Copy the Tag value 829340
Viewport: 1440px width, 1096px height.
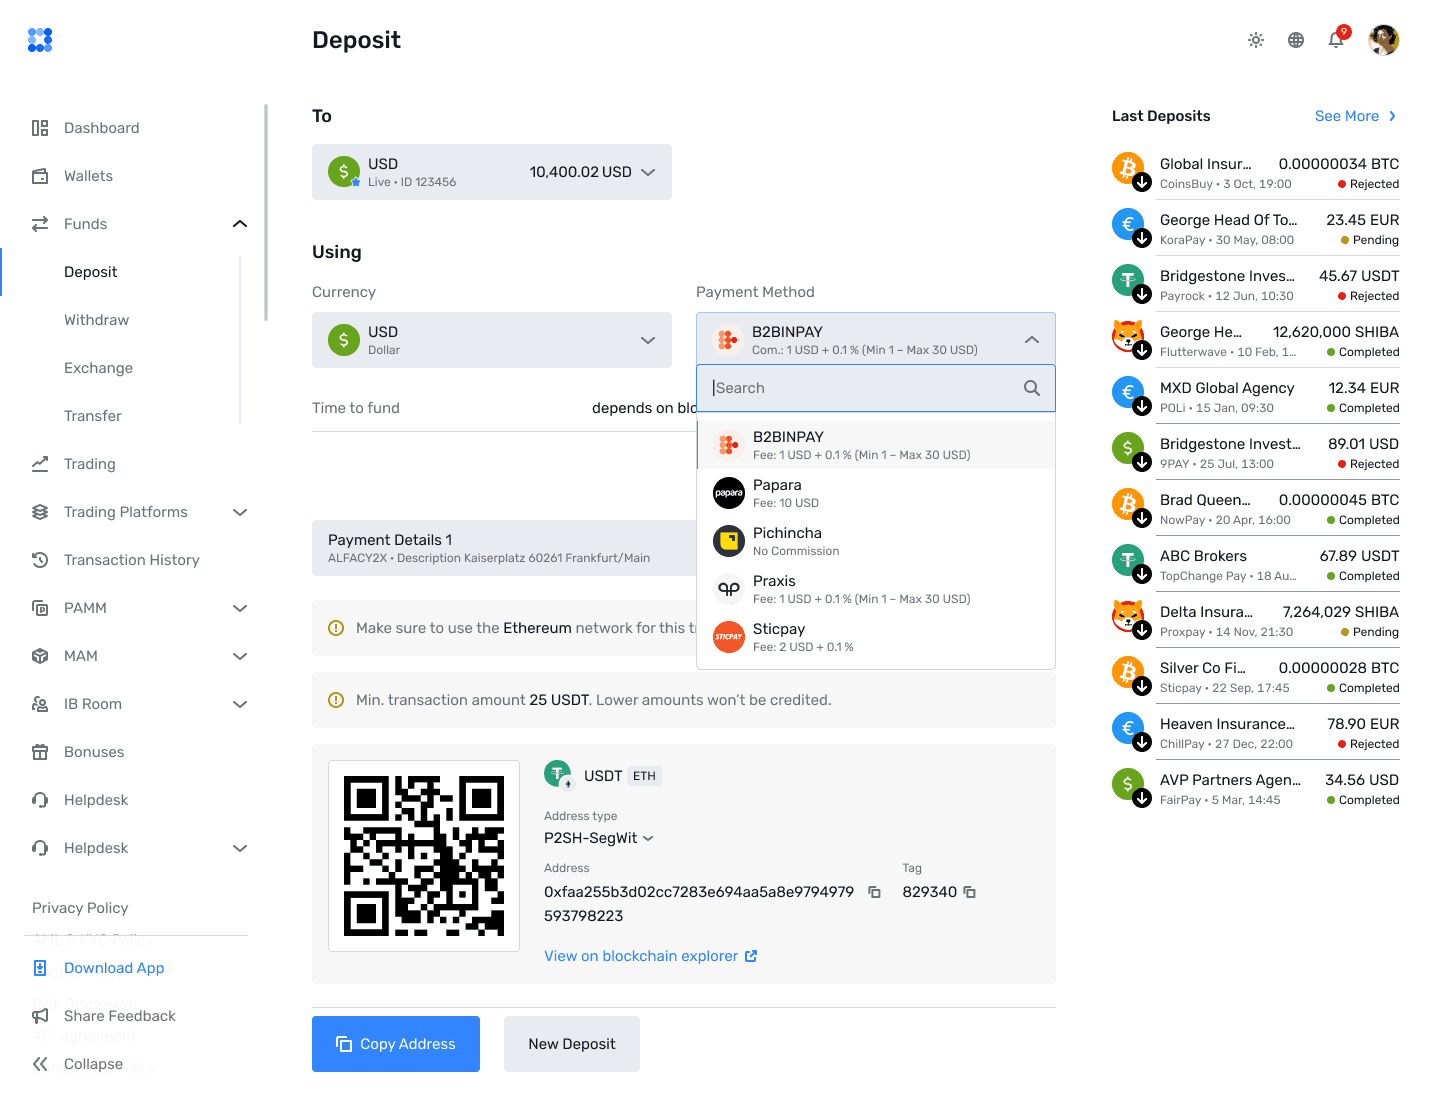(x=969, y=891)
